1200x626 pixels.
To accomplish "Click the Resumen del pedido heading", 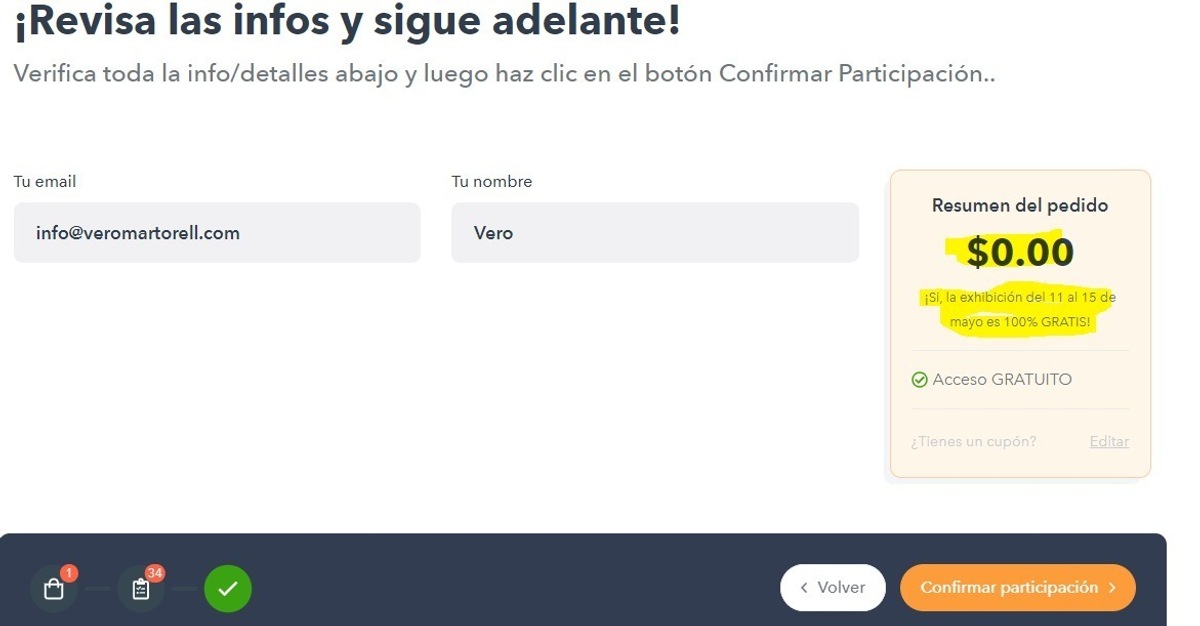I will pos(1020,205).
